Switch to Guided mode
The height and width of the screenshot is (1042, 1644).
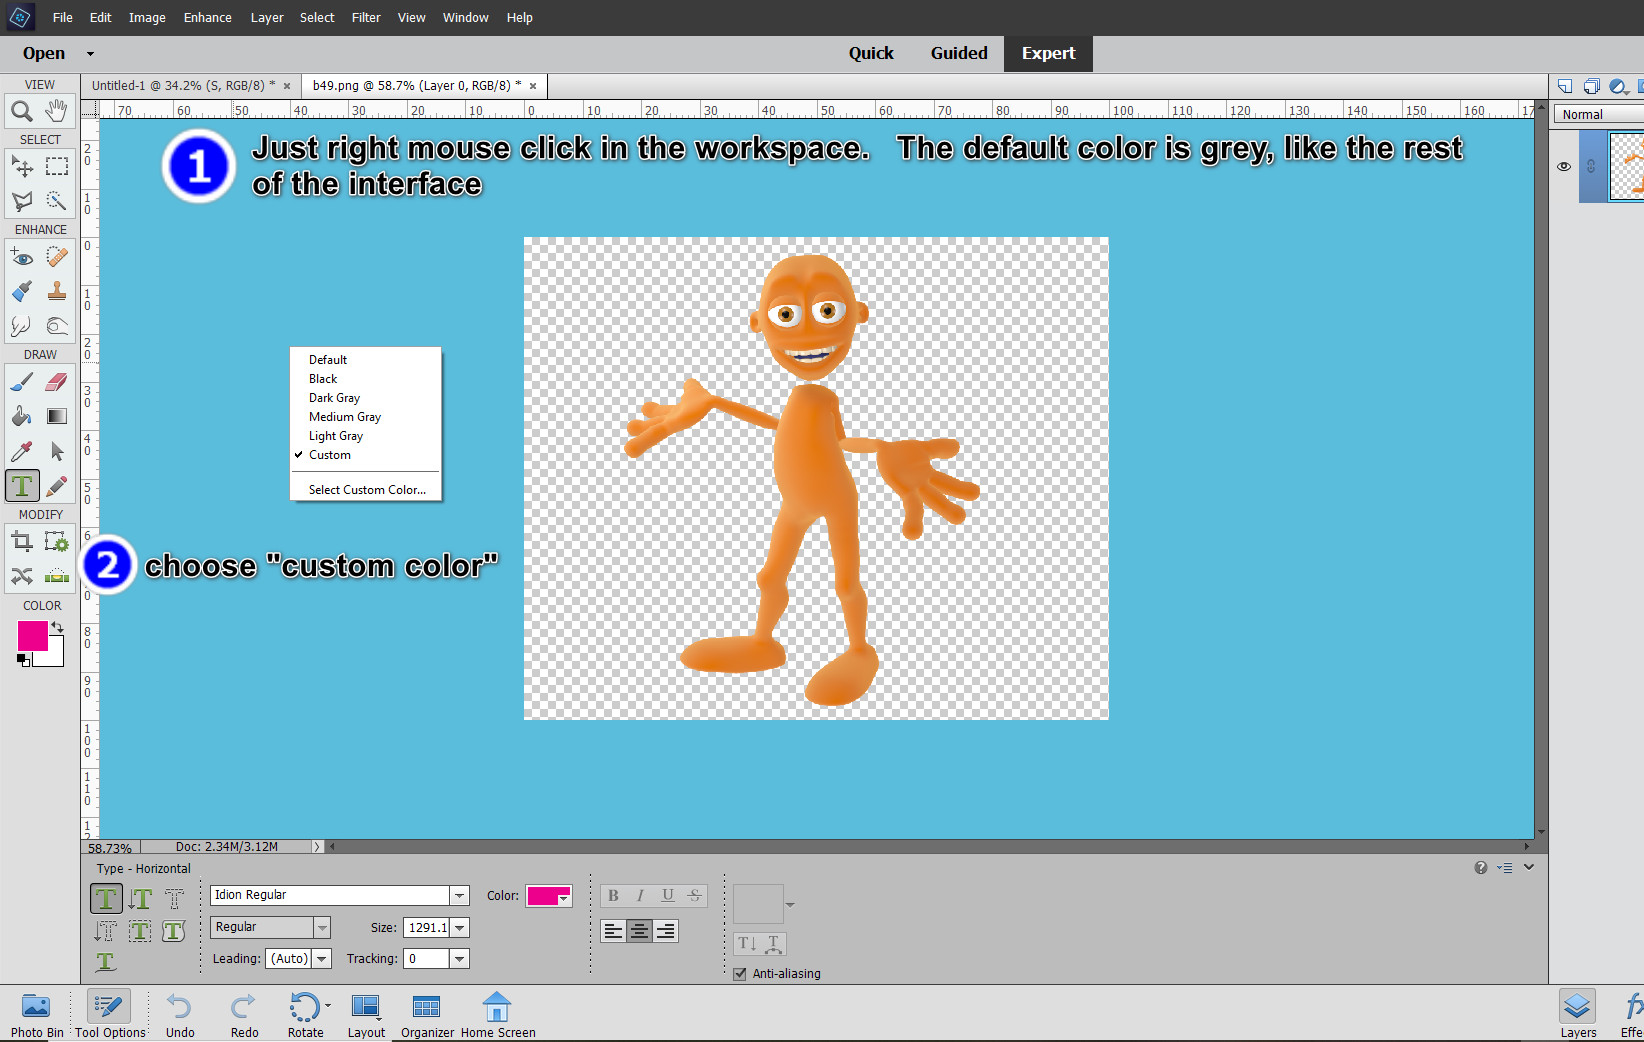point(958,54)
